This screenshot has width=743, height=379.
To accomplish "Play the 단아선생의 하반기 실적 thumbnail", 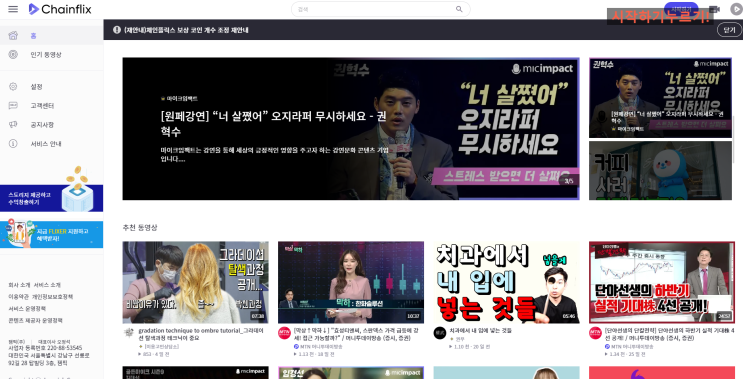I will 662,282.
